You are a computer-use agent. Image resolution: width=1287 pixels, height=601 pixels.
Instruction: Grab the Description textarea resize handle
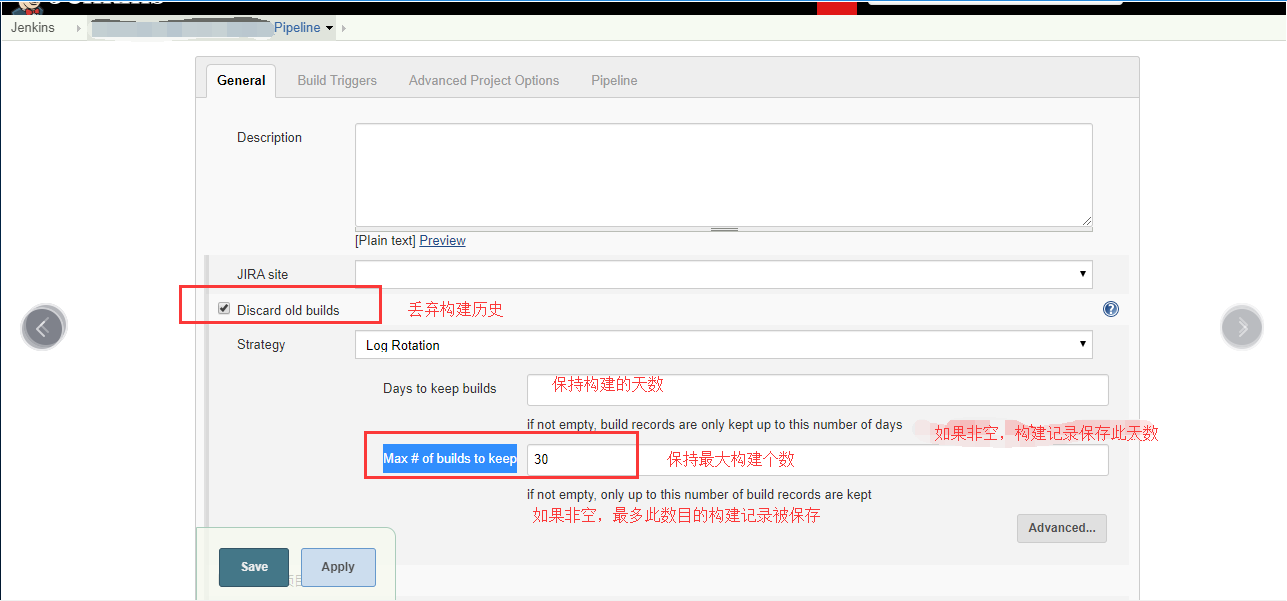(724, 229)
